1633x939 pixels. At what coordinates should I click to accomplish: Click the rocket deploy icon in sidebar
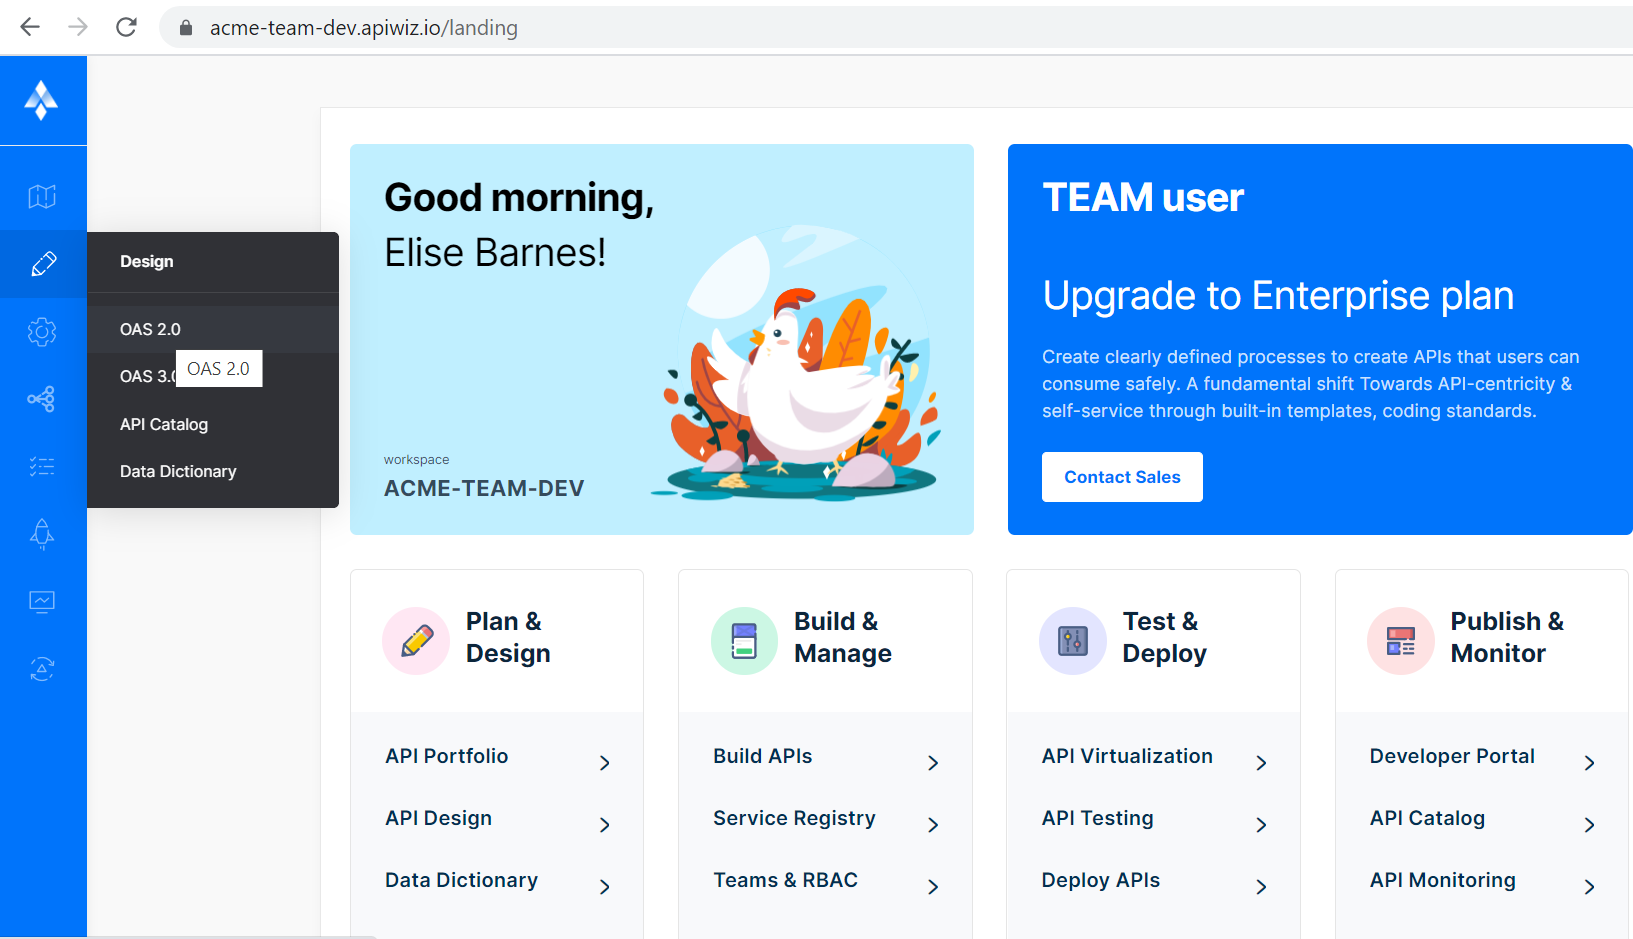pyautogui.click(x=42, y=534)
